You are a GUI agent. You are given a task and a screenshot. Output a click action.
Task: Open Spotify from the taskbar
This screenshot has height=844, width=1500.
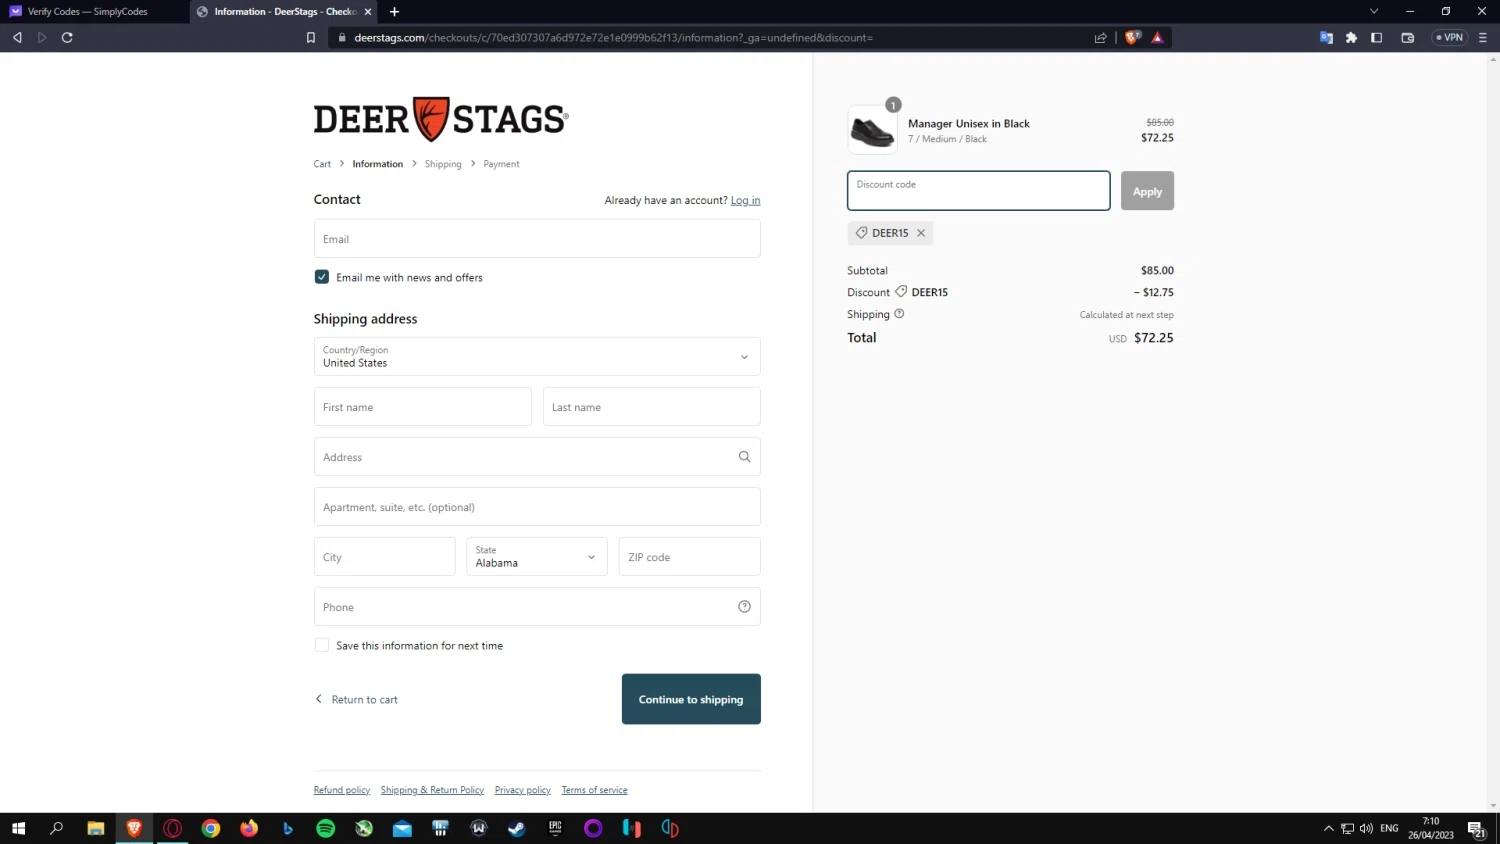pyautogui.click(x=326, y=828)
